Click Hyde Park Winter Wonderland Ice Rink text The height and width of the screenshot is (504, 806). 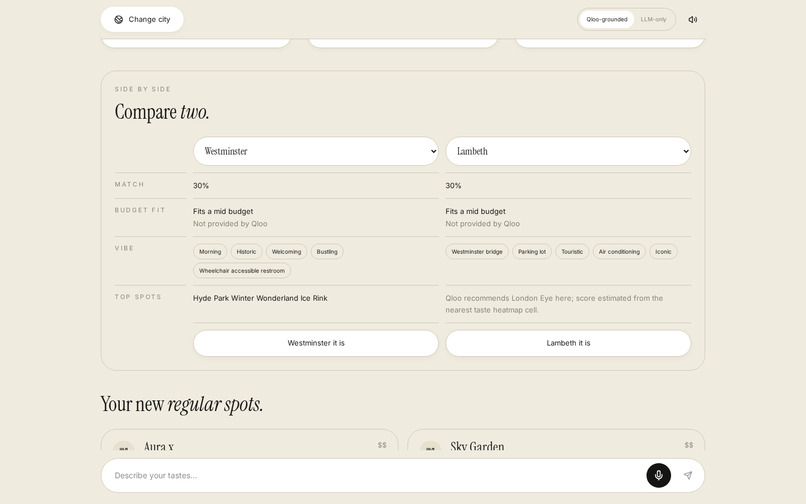point(260,298)
